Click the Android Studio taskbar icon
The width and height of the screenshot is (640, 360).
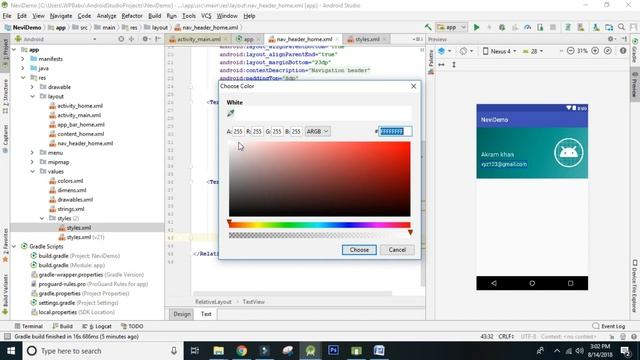[x=310, y=351]
